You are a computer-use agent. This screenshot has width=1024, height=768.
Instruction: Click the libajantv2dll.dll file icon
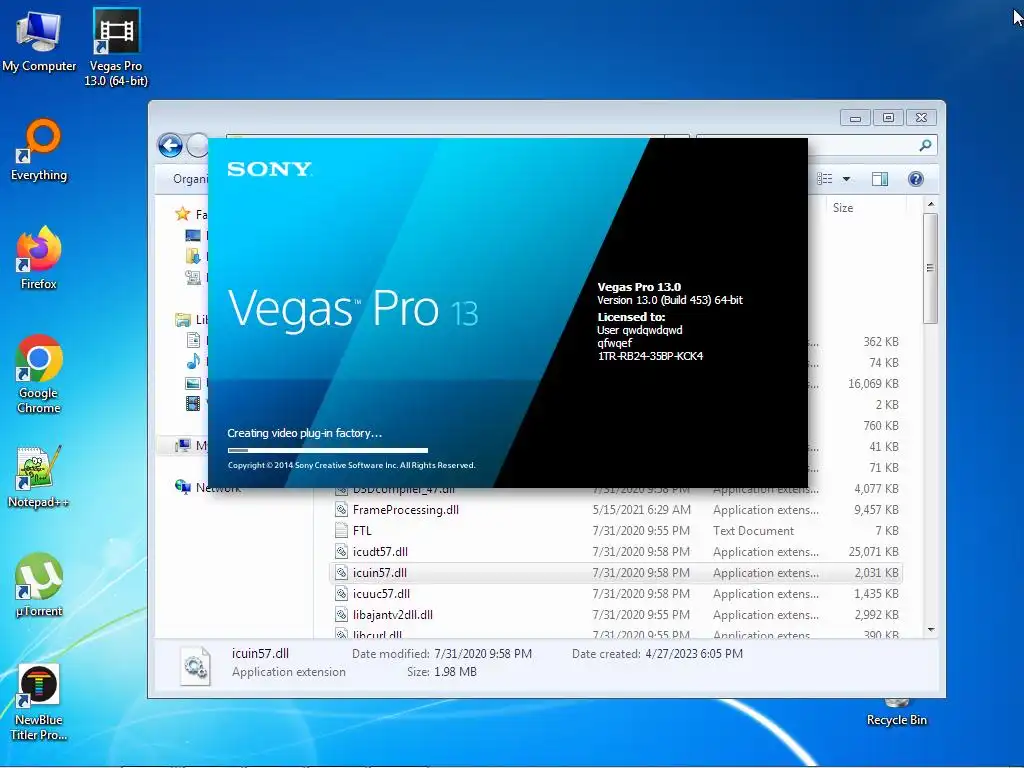341,614
